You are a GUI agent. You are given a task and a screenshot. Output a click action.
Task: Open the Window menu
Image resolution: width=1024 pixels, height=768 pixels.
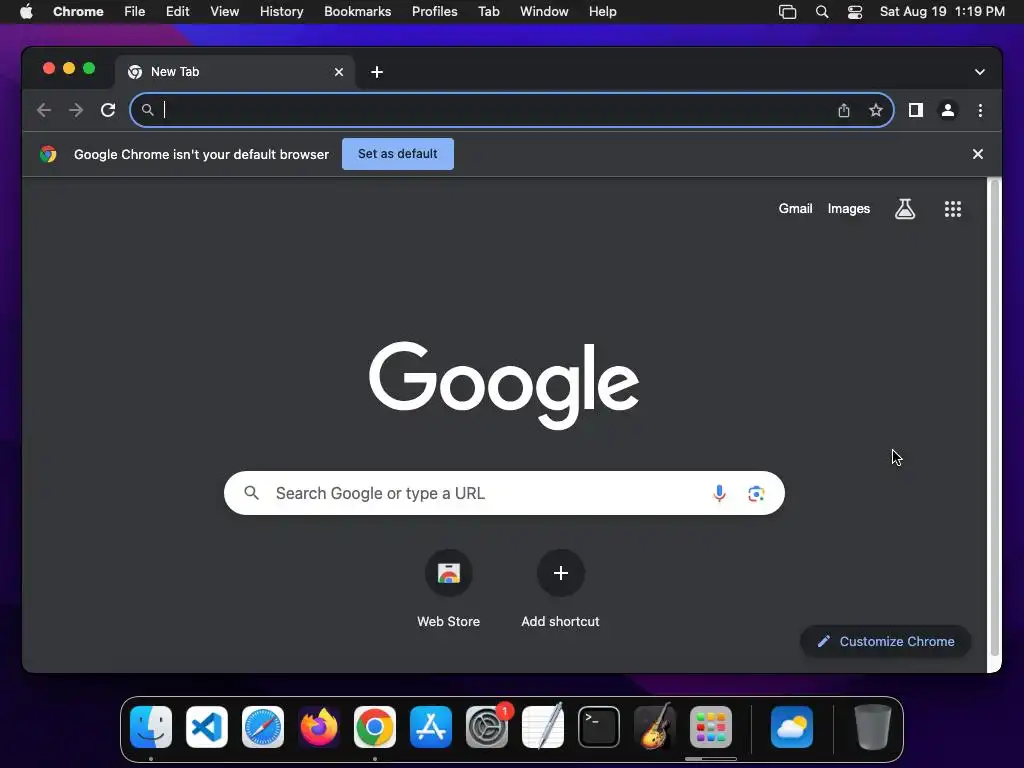click(x=544, y=12)
